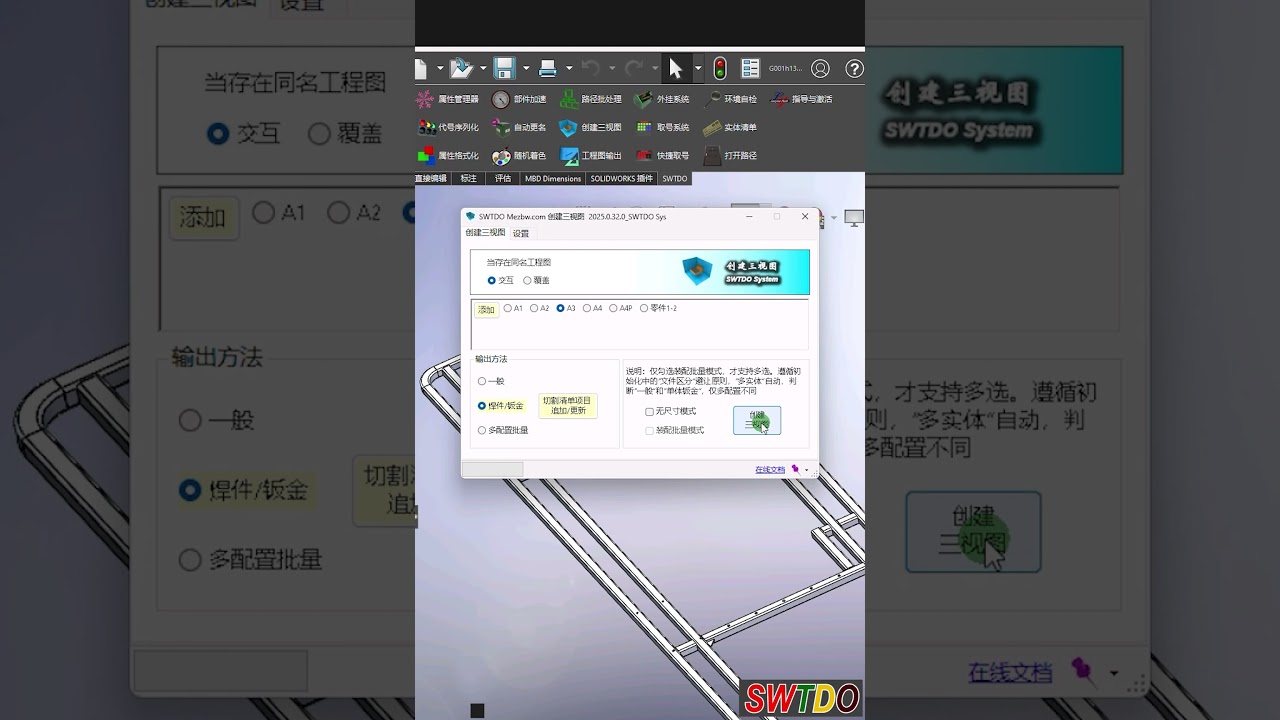Enable the 无尺寸模式 checkbox
This screenshot has width=1280, height=720.
[670, 411]
